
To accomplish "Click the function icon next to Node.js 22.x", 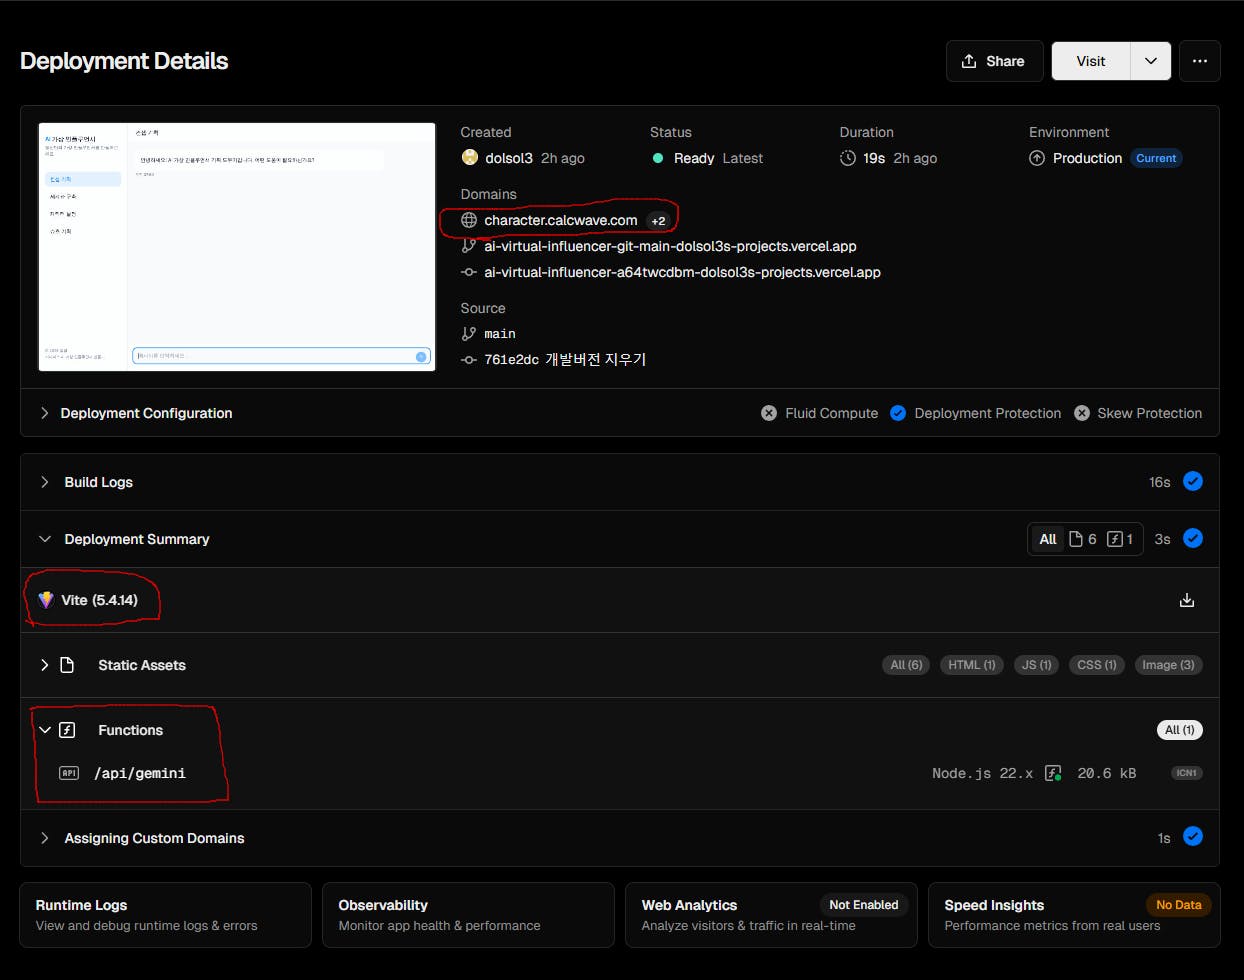I will coord(1053,773).
